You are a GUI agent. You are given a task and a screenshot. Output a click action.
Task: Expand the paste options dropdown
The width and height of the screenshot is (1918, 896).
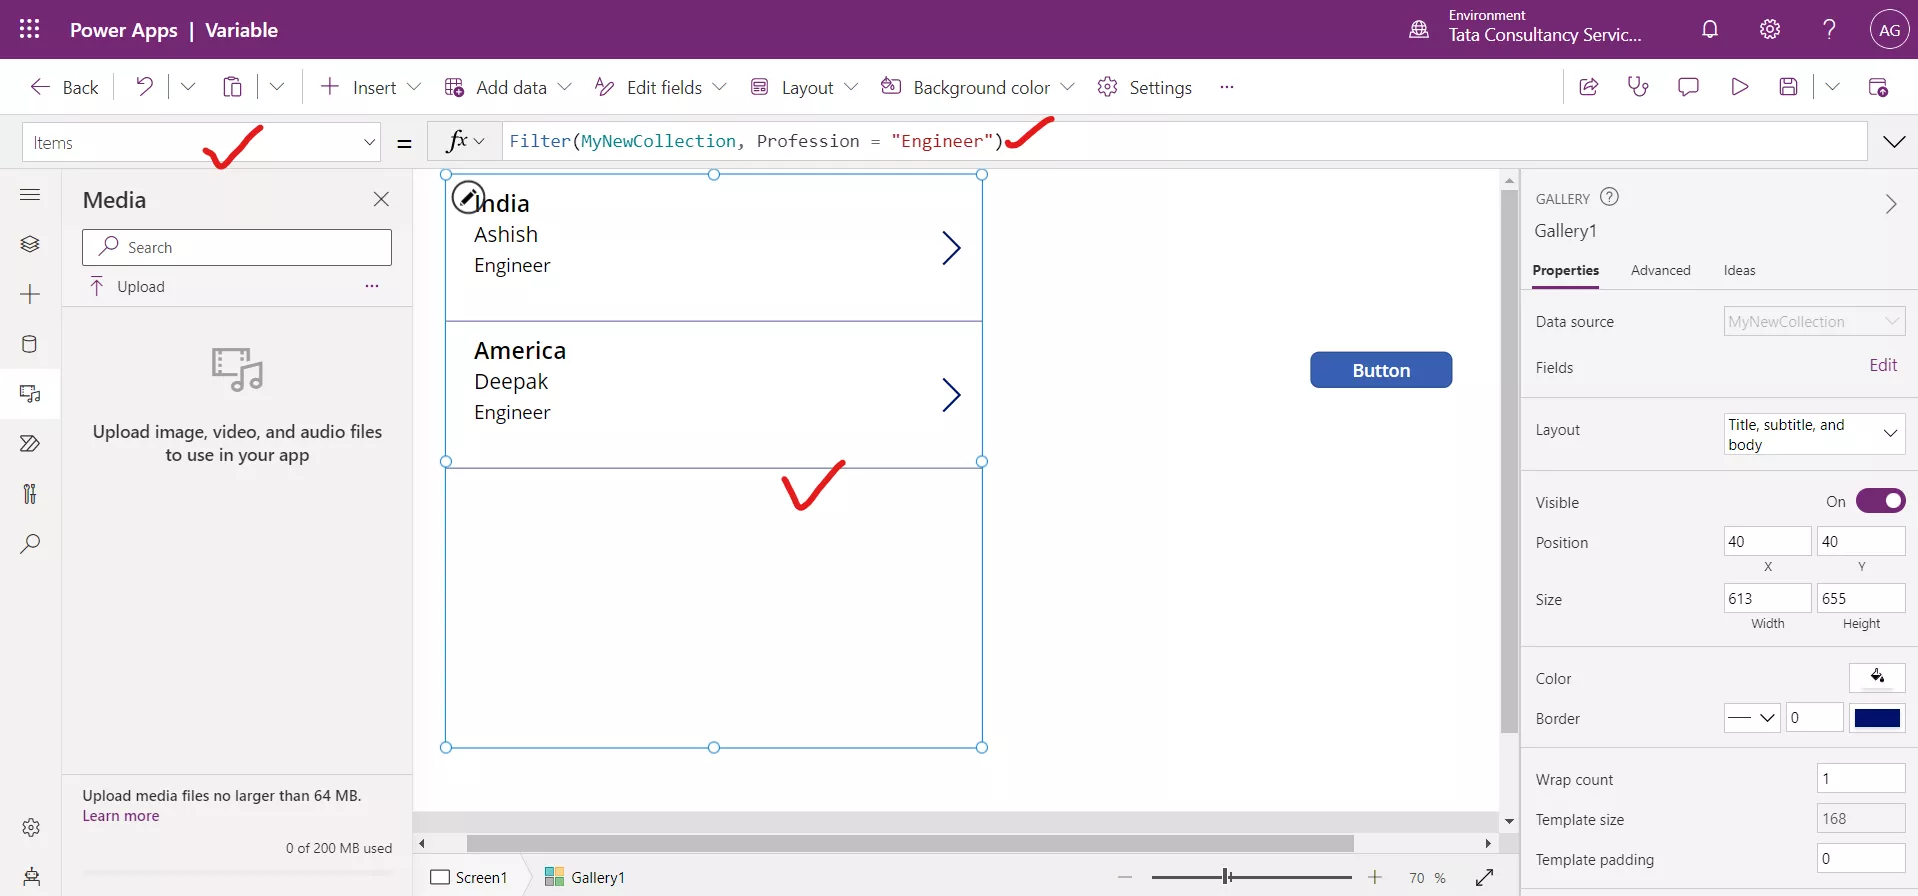click(x=277, y=87)
